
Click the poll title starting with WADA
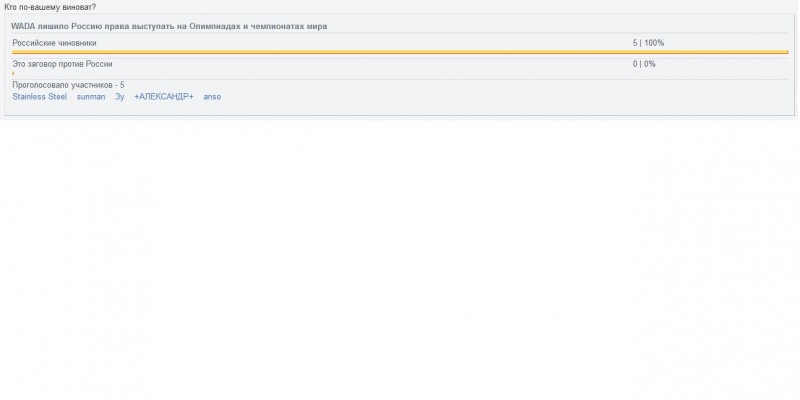tap(169, 26)
